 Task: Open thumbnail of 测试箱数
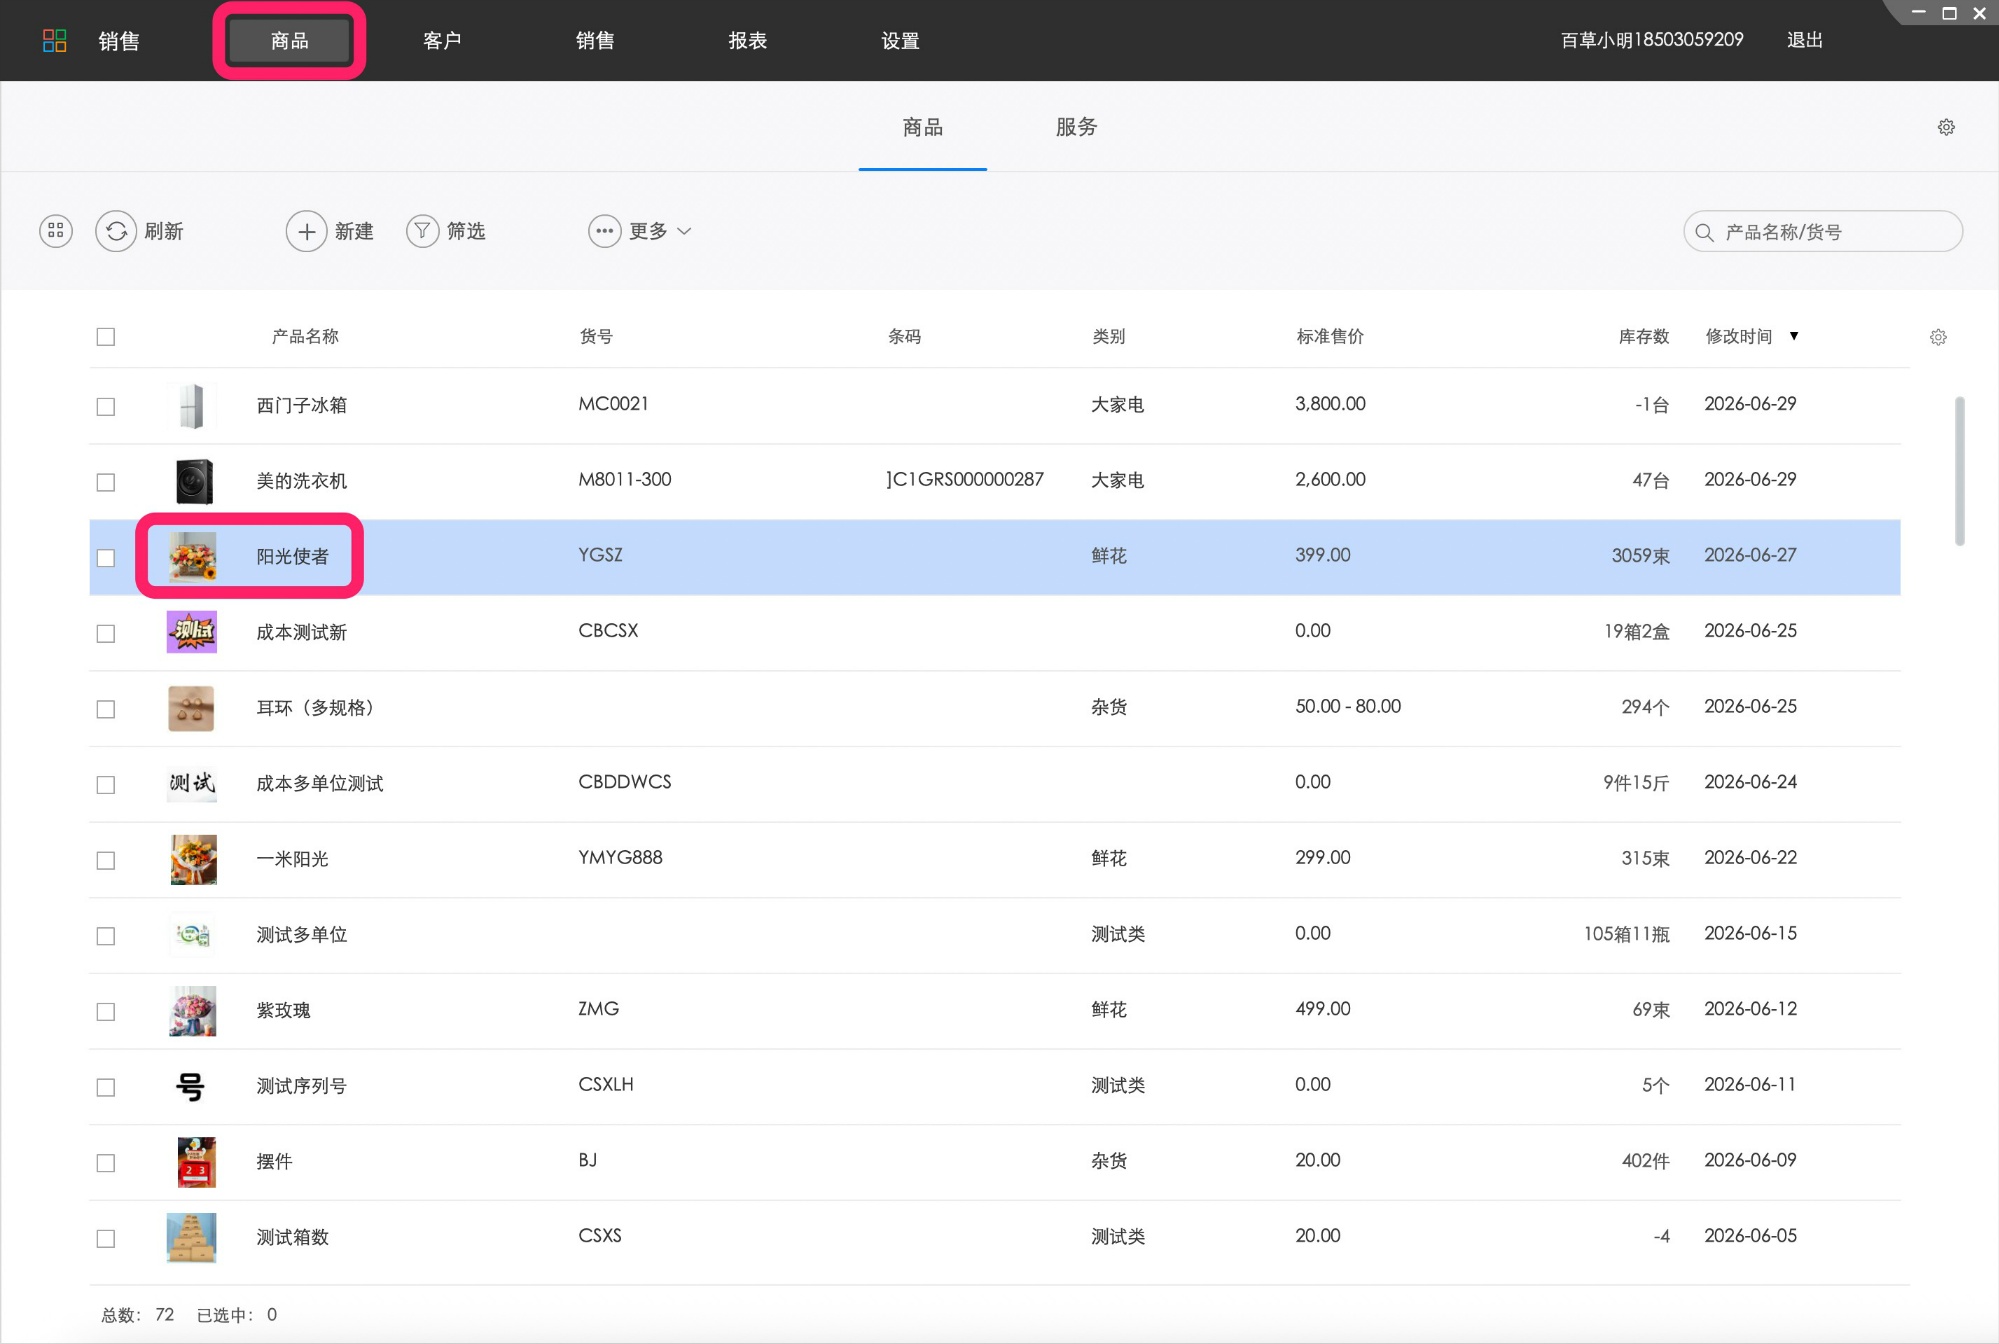[x=191, y=1237]
